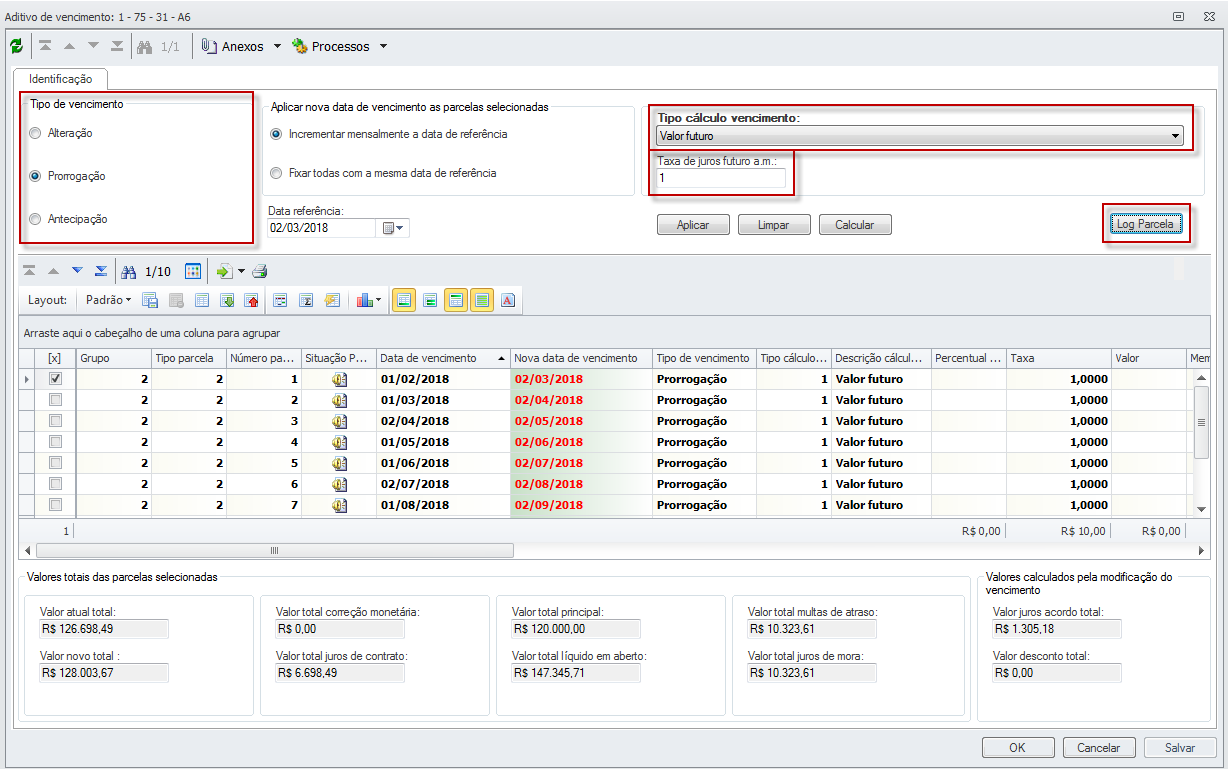Open the Data referência calendar picker
This screenshot has height=769, width=1228.
coord(392,228)
